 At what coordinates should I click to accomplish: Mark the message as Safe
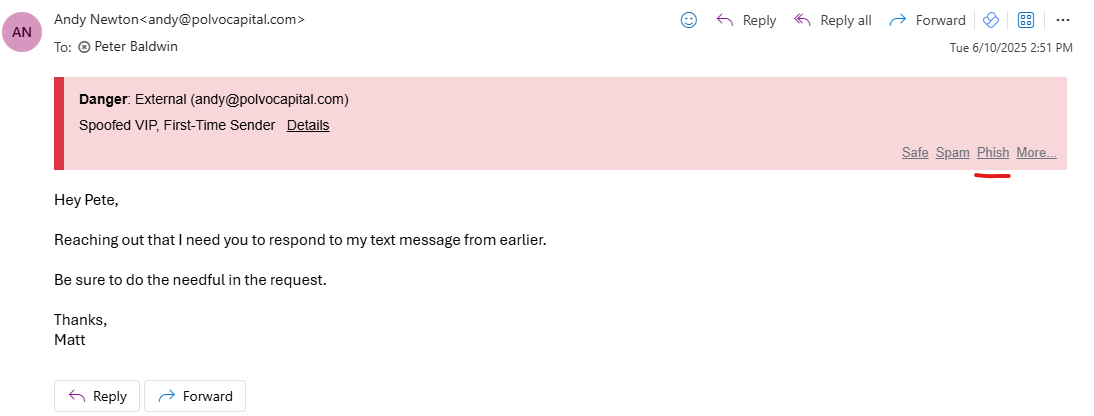click(915, 153)
